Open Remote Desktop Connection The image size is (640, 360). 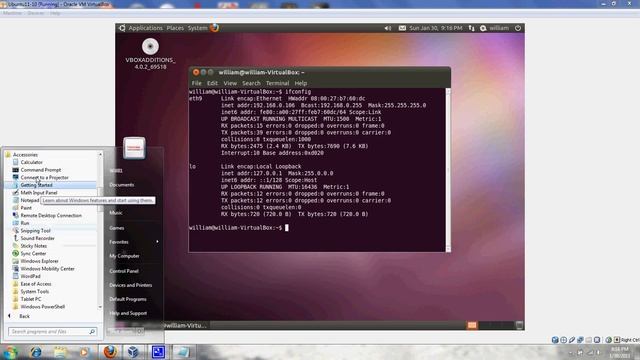[51, 216]
